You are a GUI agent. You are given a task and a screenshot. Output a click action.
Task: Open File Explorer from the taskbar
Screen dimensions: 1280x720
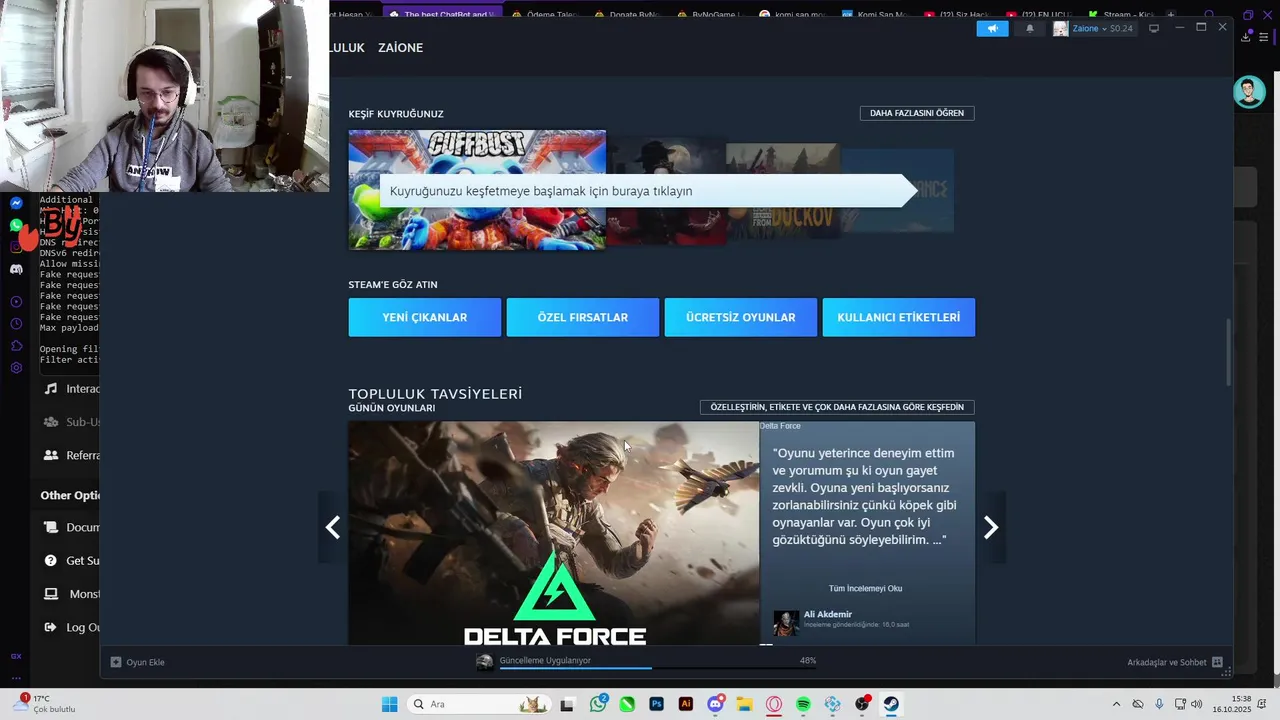click(x=744, y=704)
